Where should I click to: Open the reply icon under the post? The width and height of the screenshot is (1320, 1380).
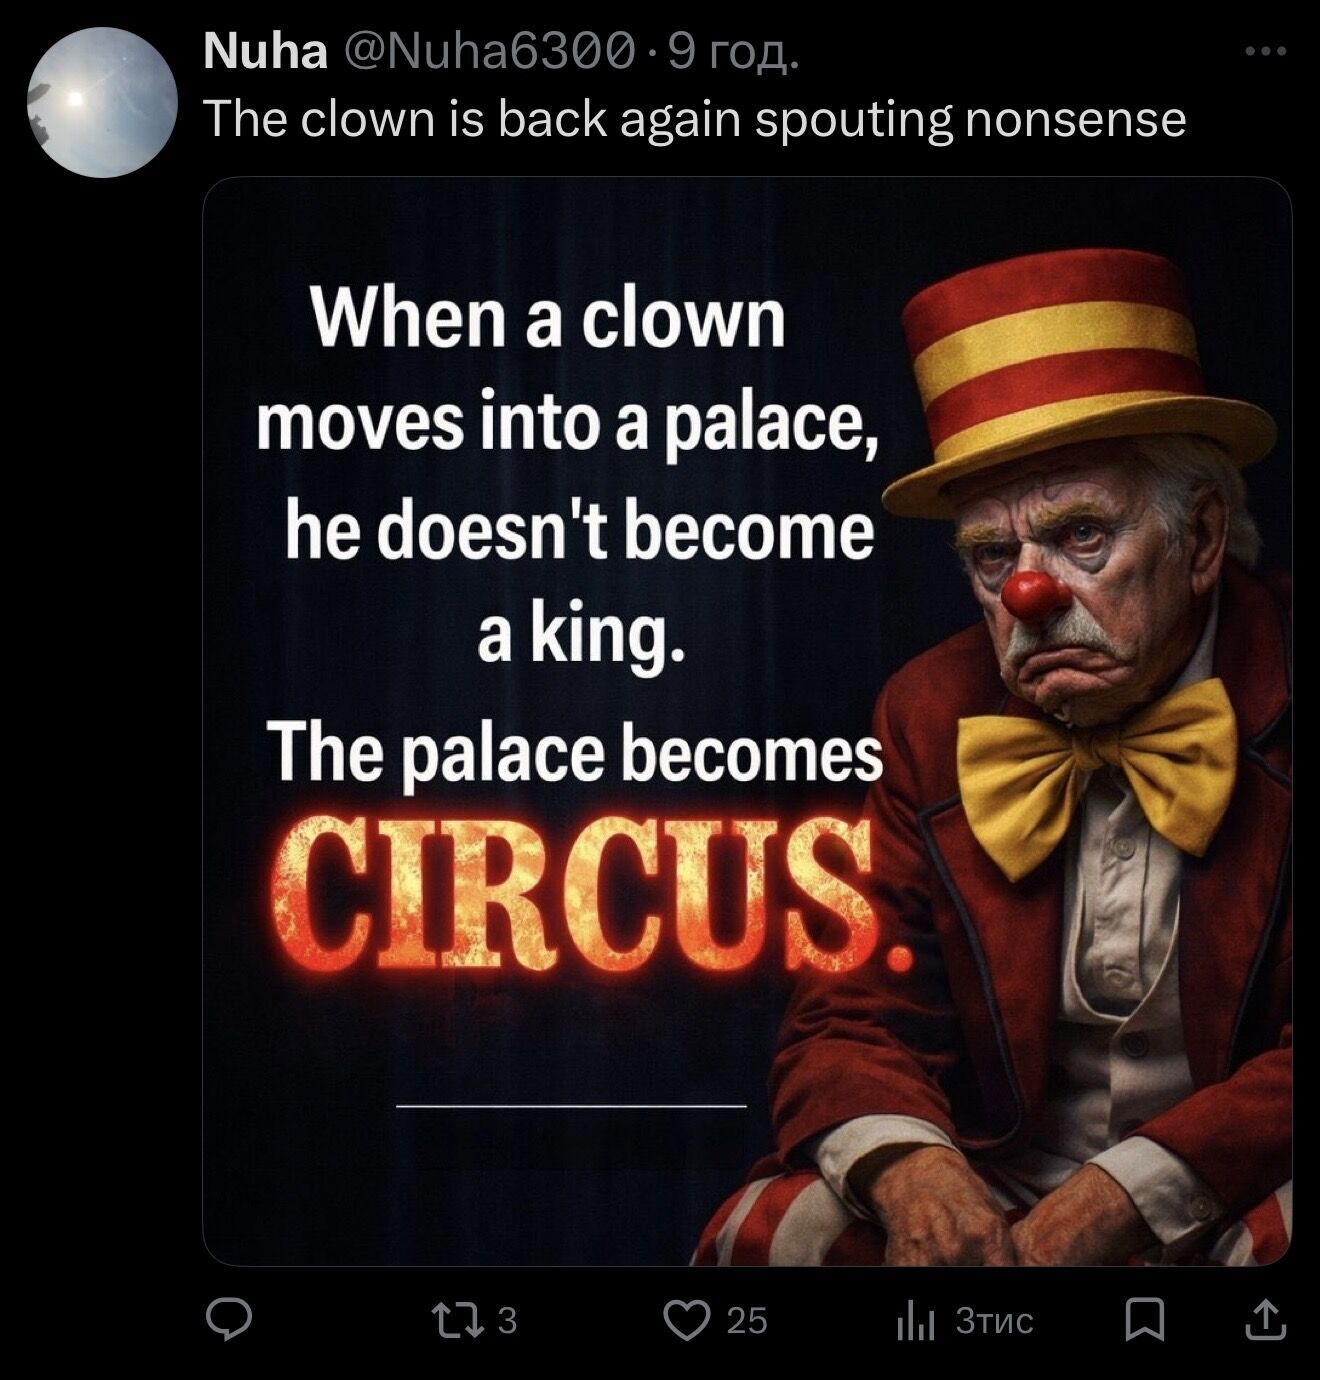pos(228,1320)
